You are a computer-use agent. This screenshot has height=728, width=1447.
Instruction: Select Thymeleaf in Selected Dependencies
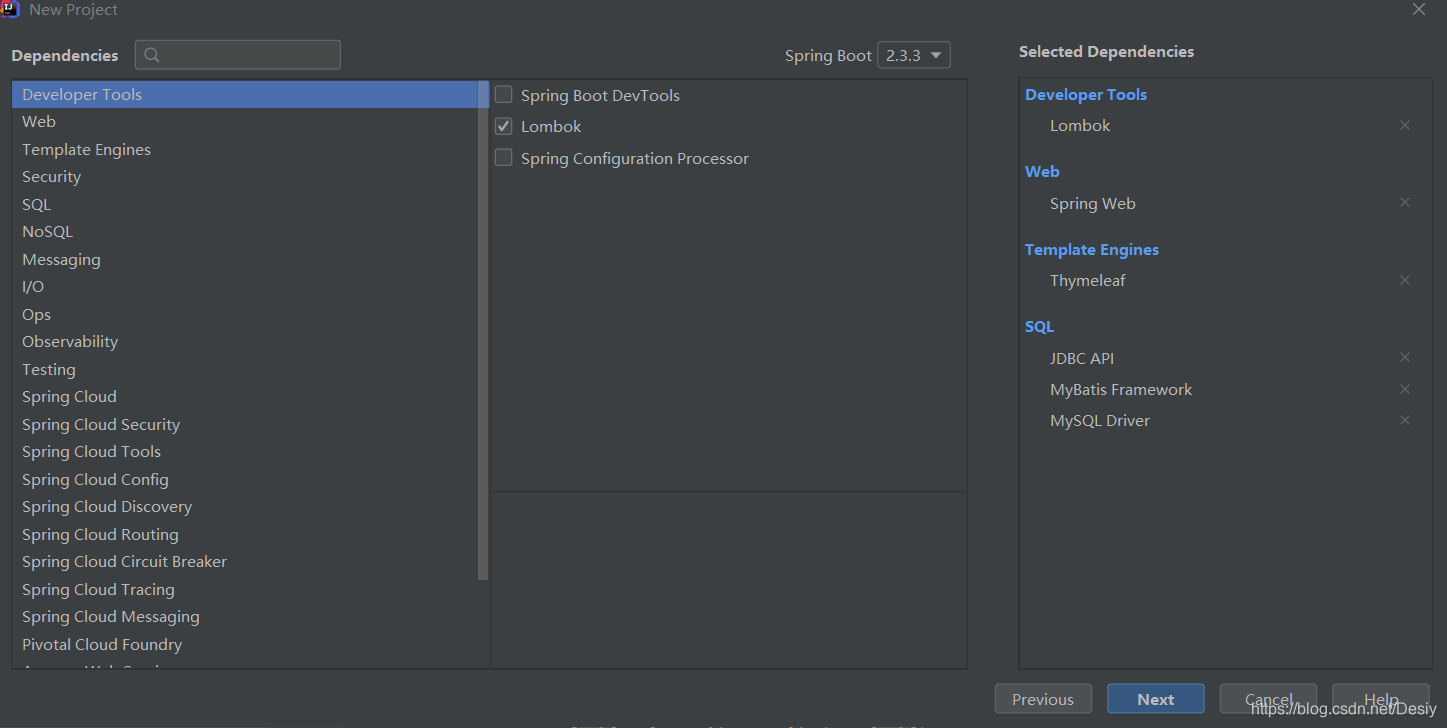[1087, 280]
